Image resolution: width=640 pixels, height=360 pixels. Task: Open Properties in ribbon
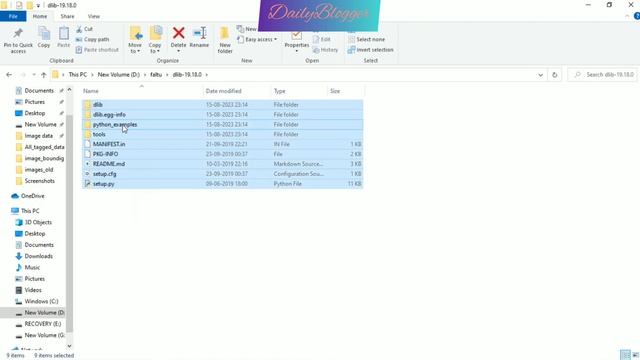(297, 42)
